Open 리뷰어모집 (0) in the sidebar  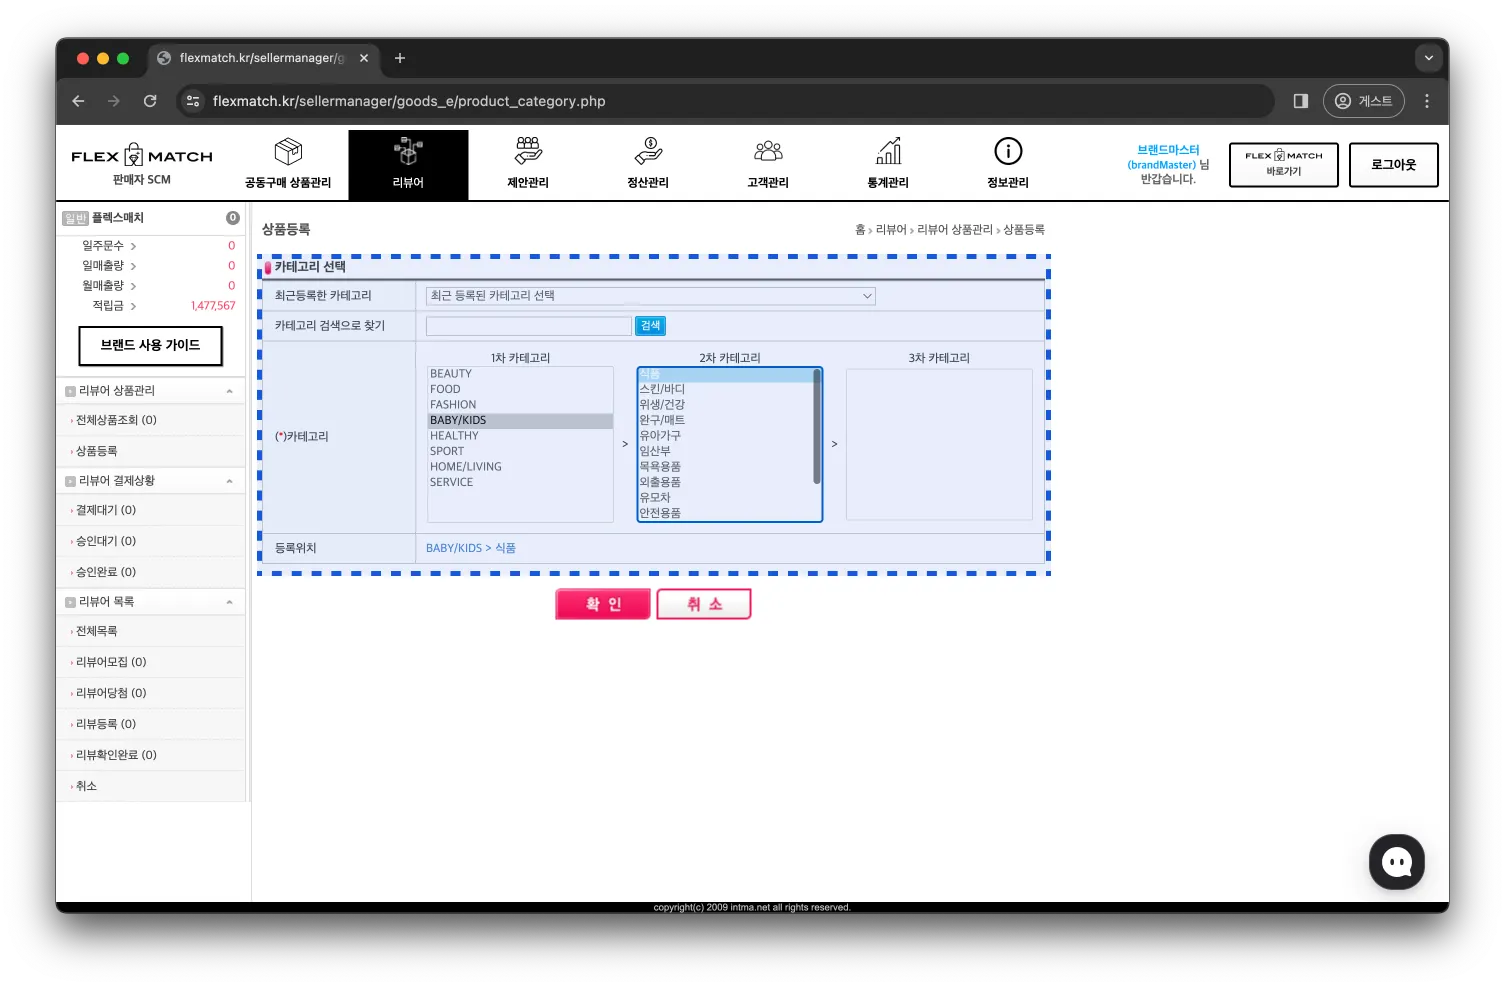pos(111,662)
